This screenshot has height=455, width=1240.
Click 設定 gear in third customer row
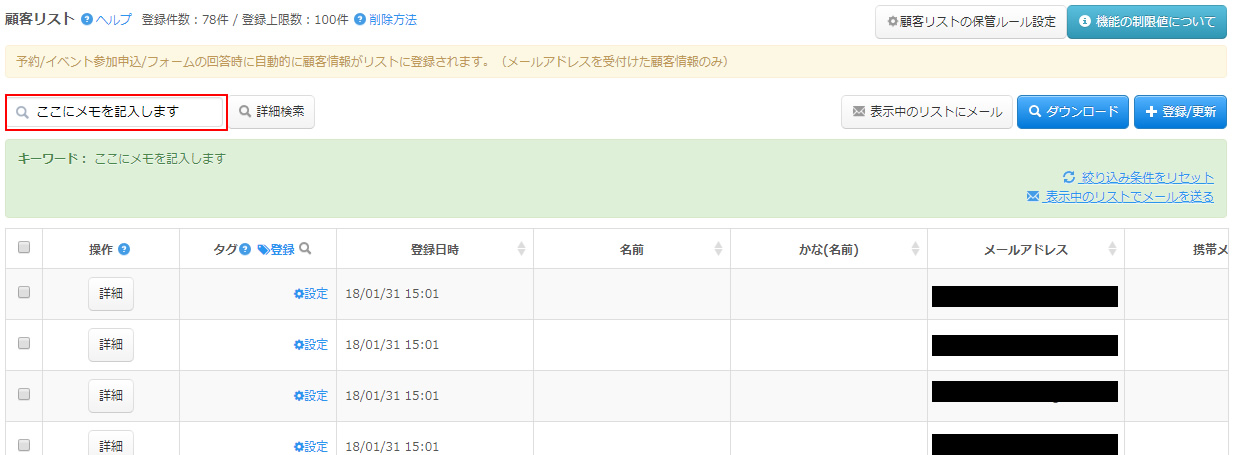(299, 395)
